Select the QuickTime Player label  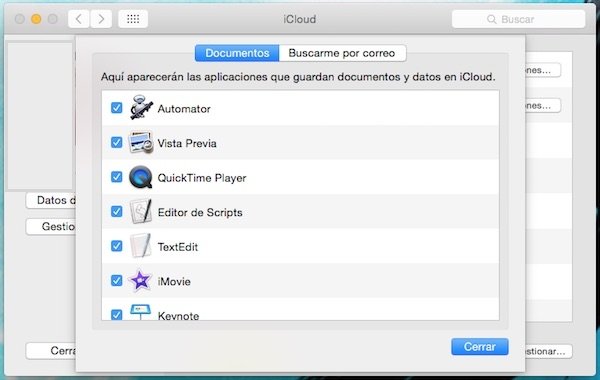[202, 178]
